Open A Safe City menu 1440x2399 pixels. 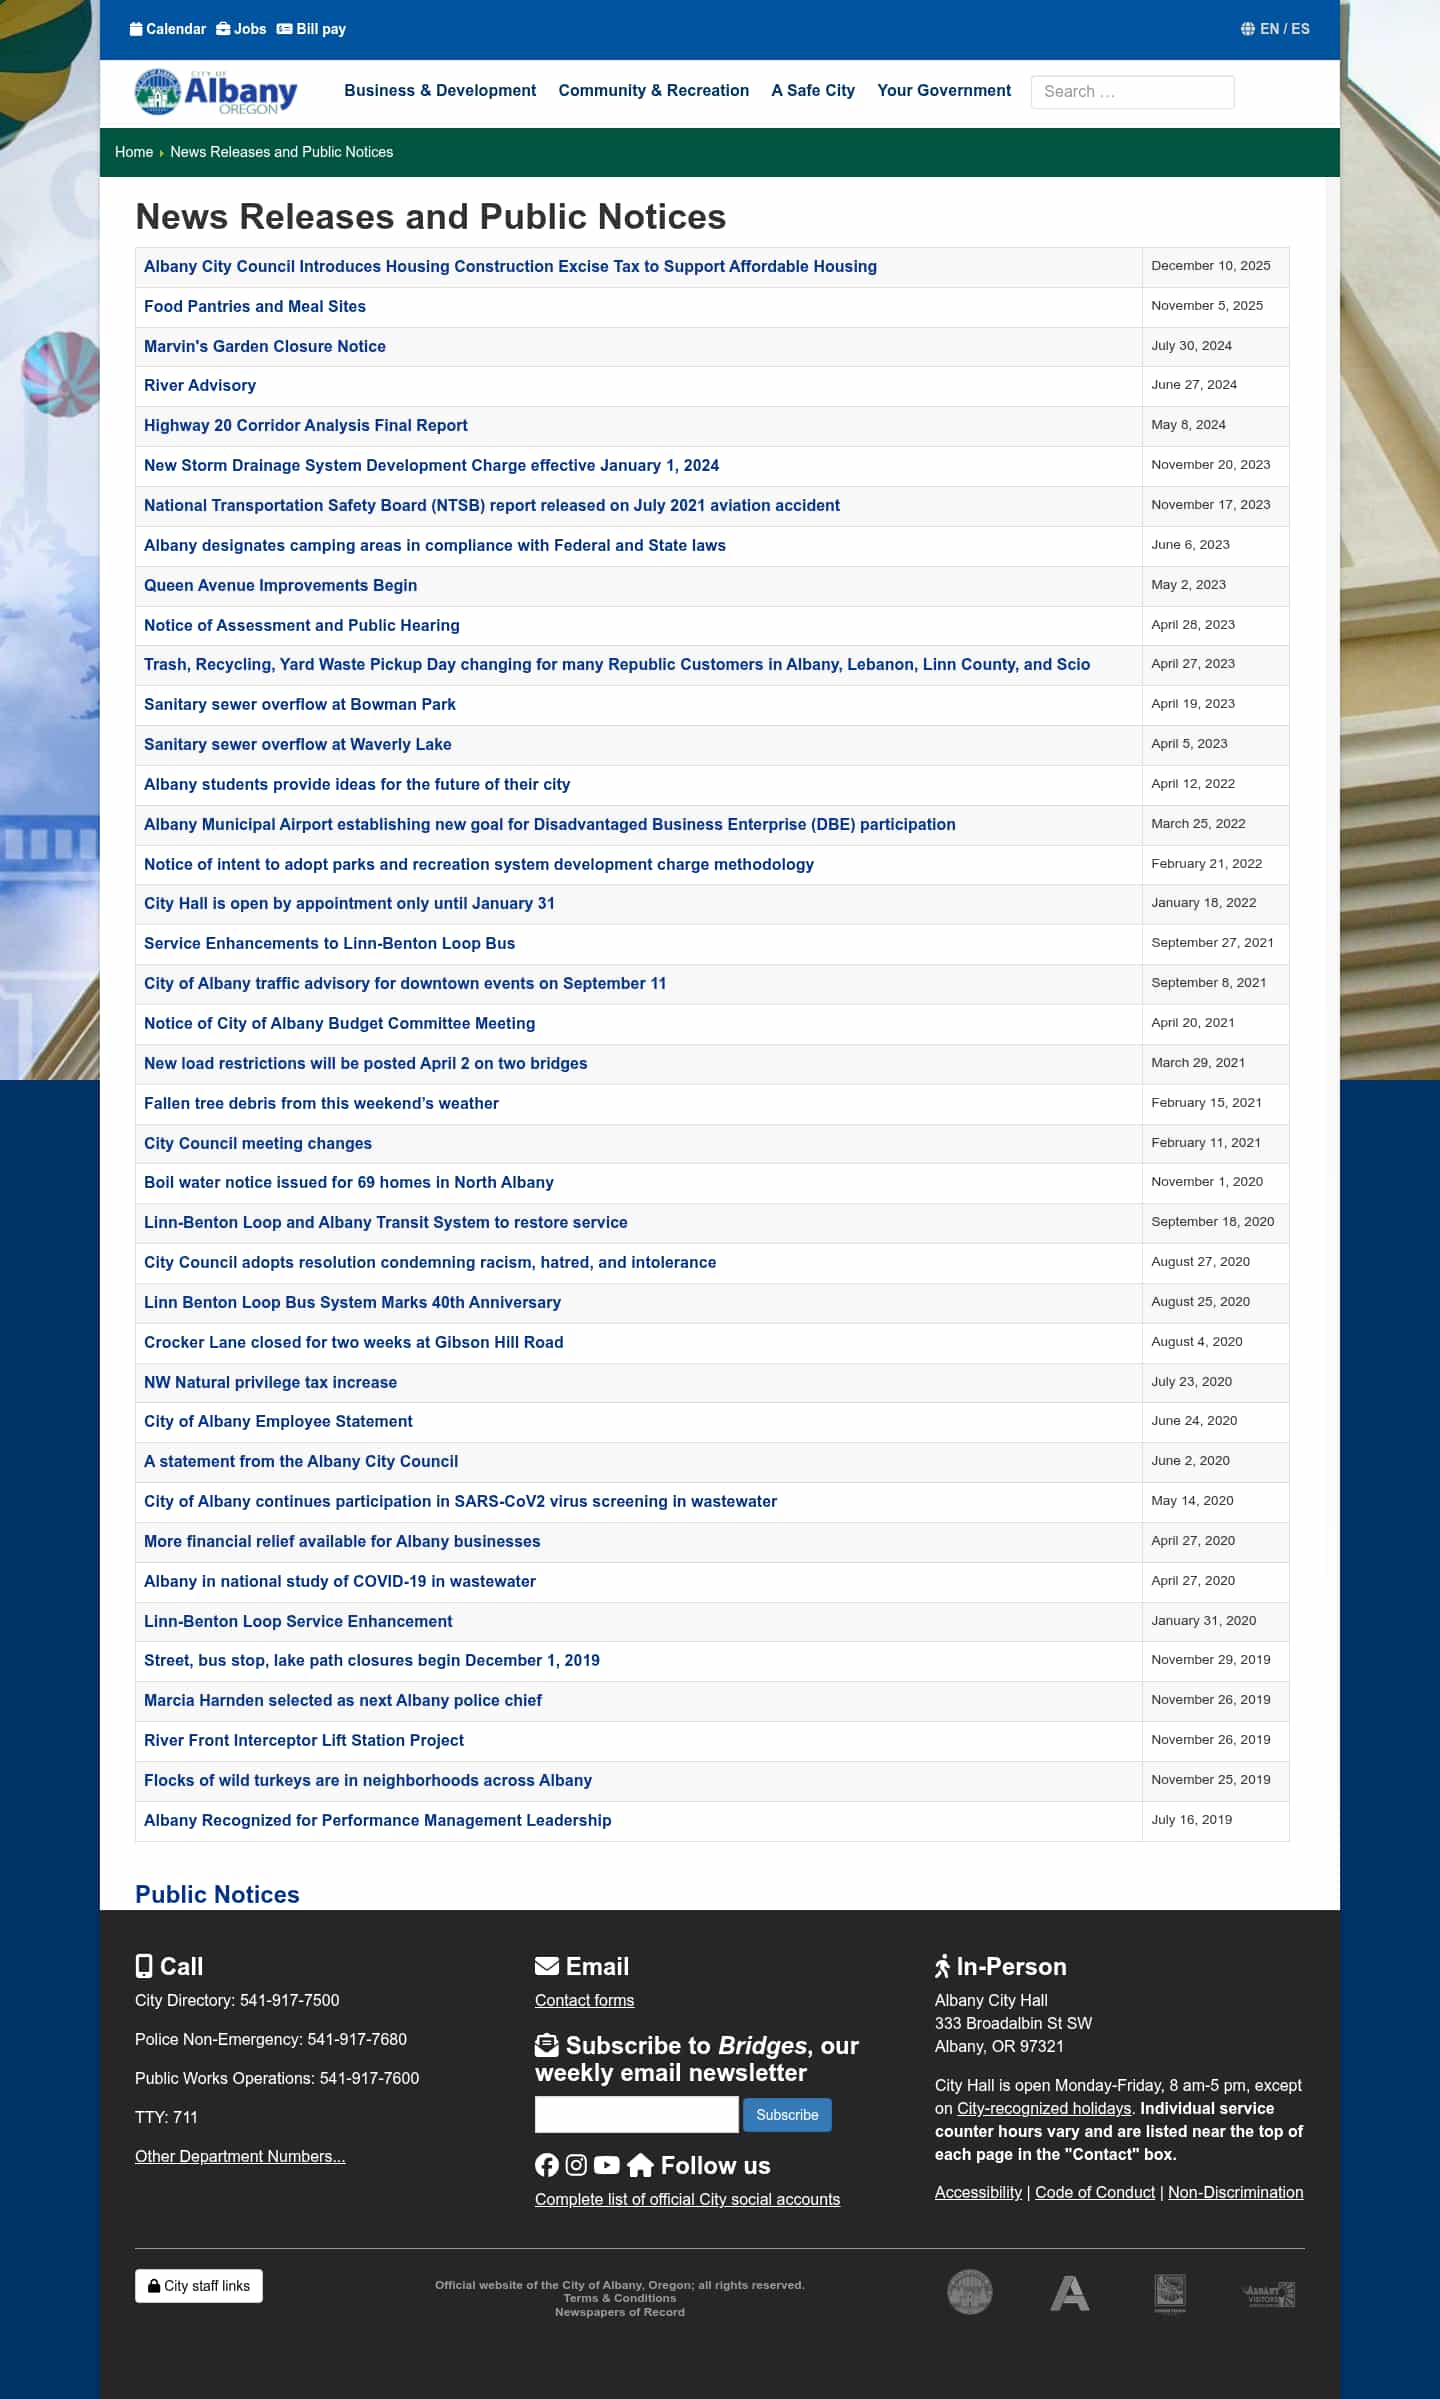(813, 91)
